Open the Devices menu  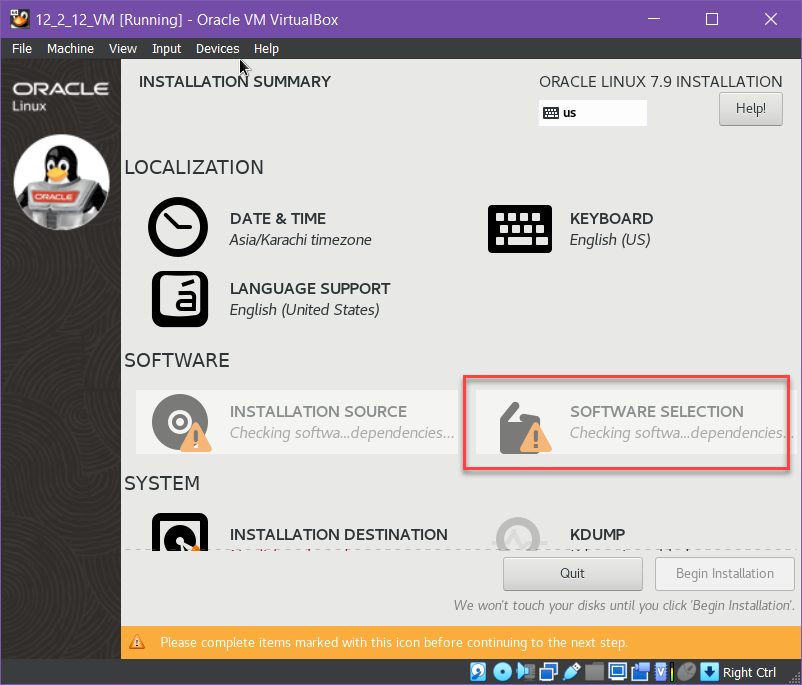217,48
